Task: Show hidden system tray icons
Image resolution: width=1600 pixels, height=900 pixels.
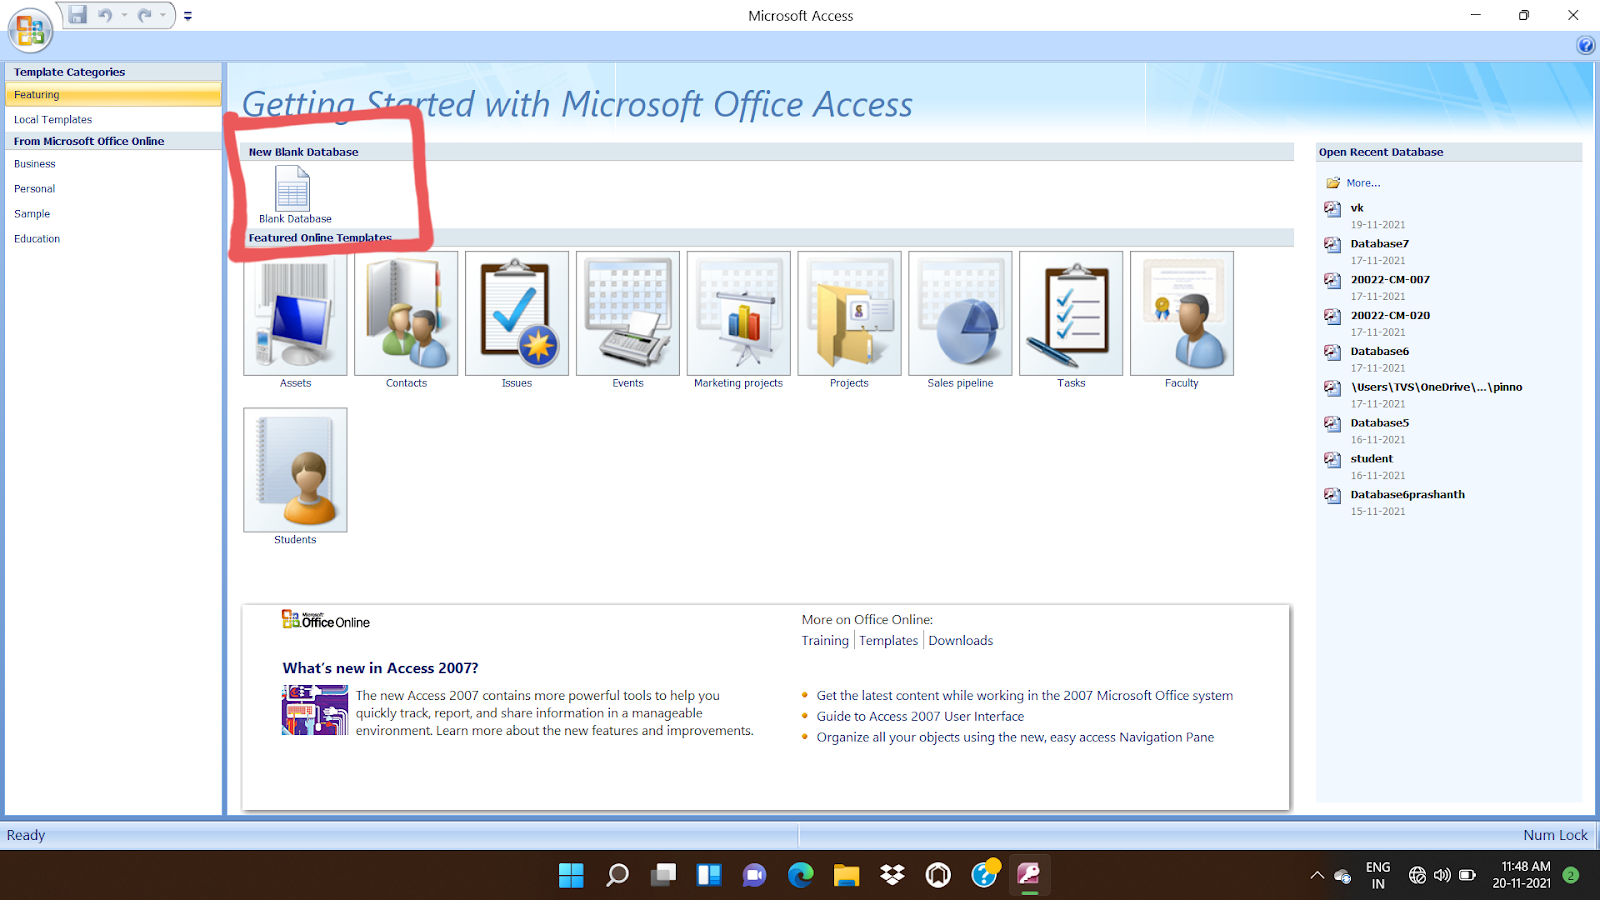Action: tap(1317, 875)
